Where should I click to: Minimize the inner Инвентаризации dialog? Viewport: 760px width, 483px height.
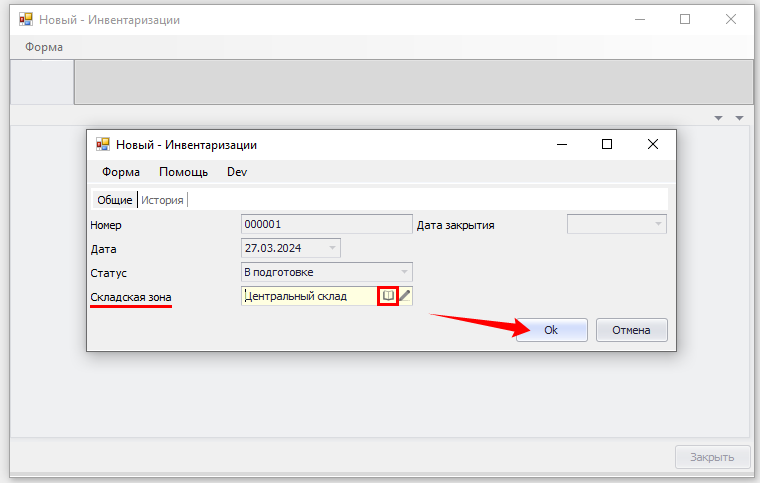point(561,144)
